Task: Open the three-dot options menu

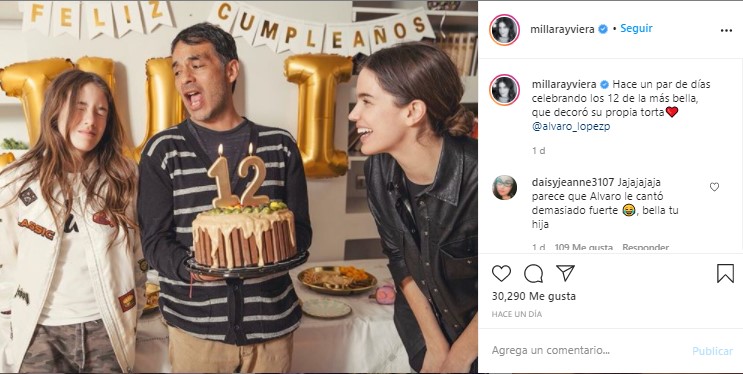Action: coord(726,30)
